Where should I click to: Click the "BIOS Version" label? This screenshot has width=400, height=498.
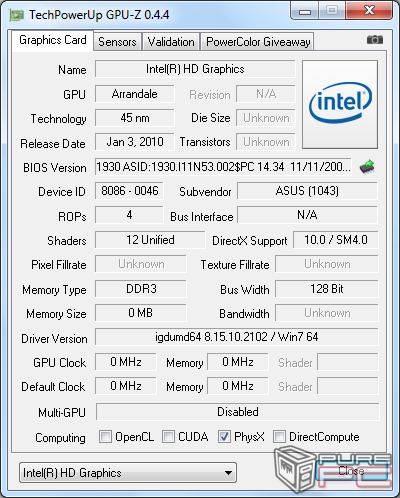click(55, 168)
